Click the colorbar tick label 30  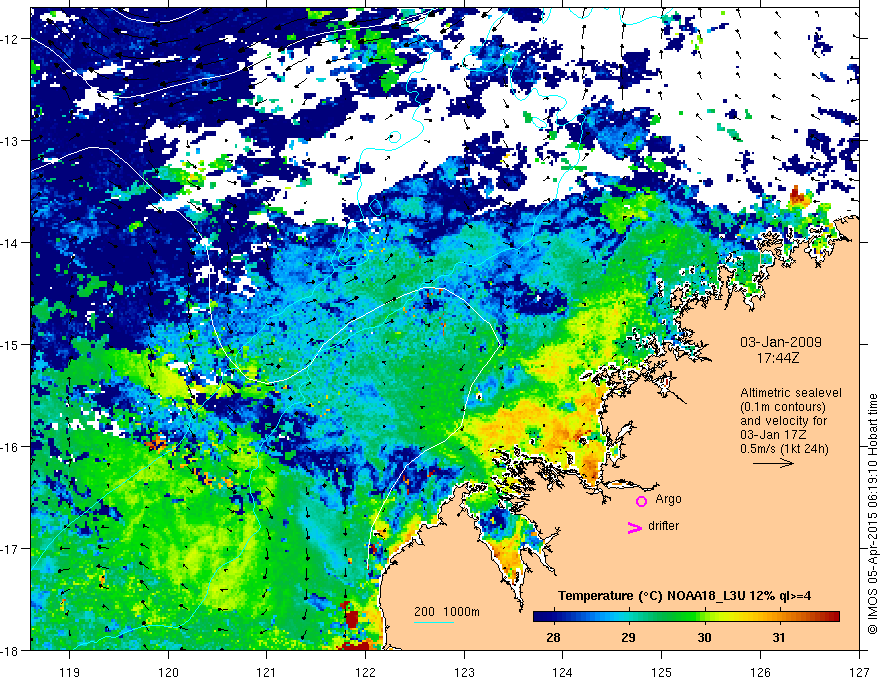coord(704,637)
